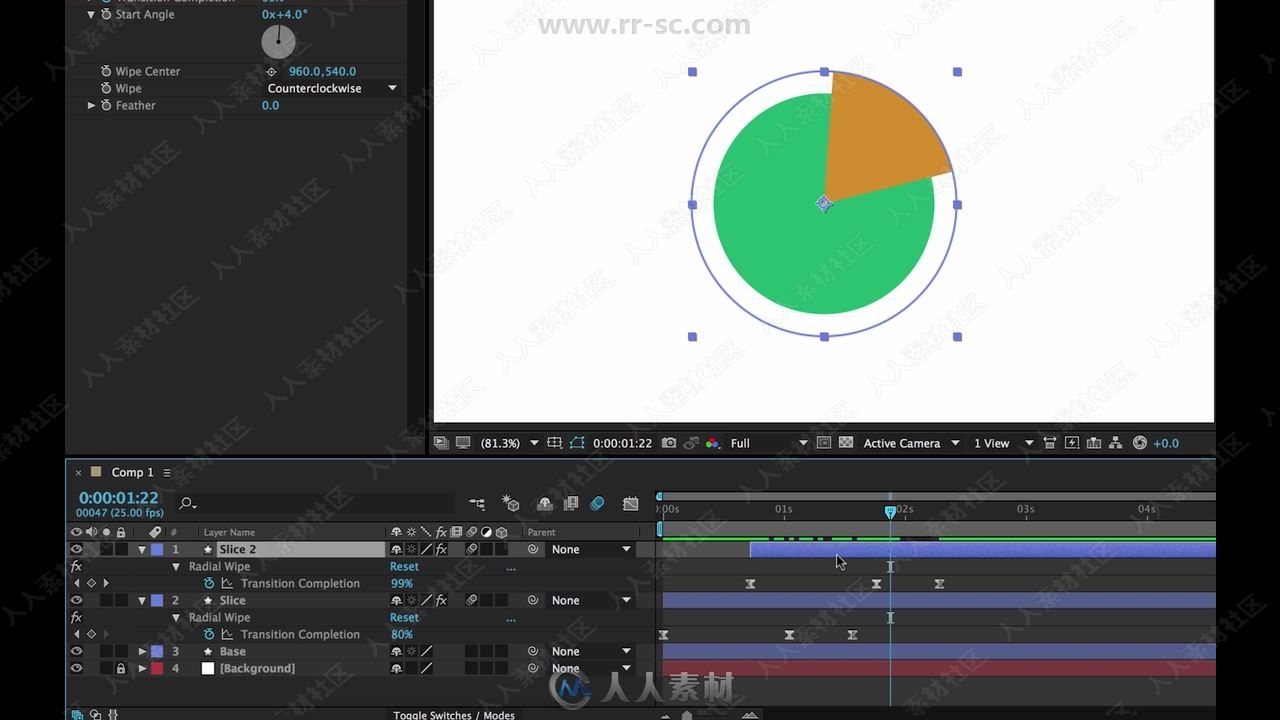Screen dimensions: 1280x720
Task: Open the Counterclockwise wipe dropdown
Action: [332, 88]
